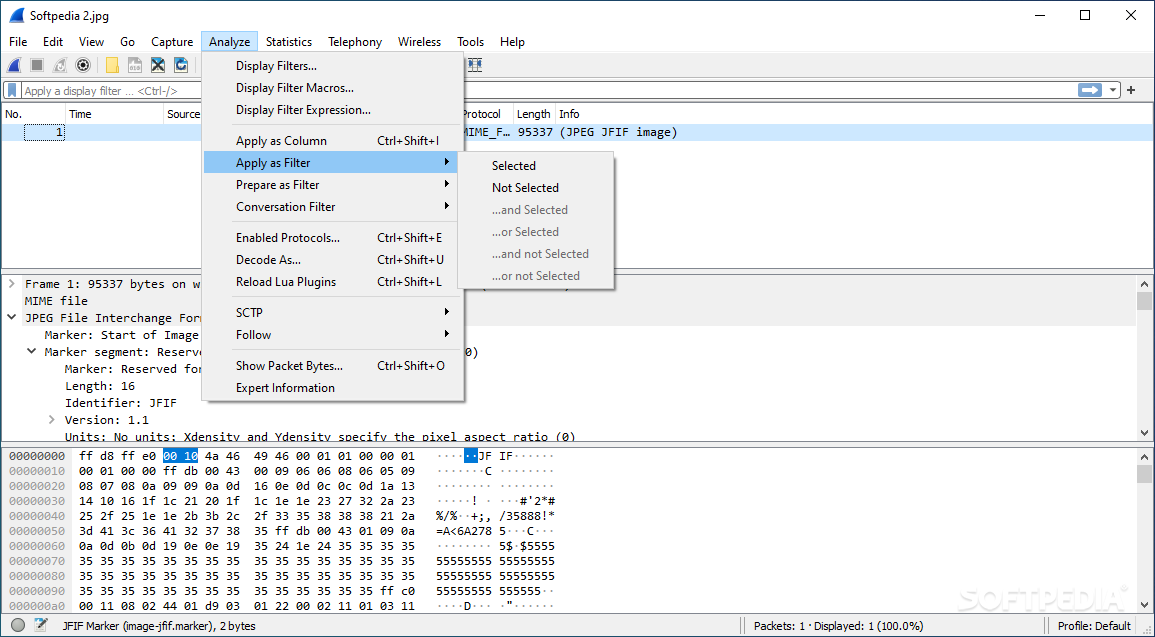Save this capture file icon

[135, 66]
